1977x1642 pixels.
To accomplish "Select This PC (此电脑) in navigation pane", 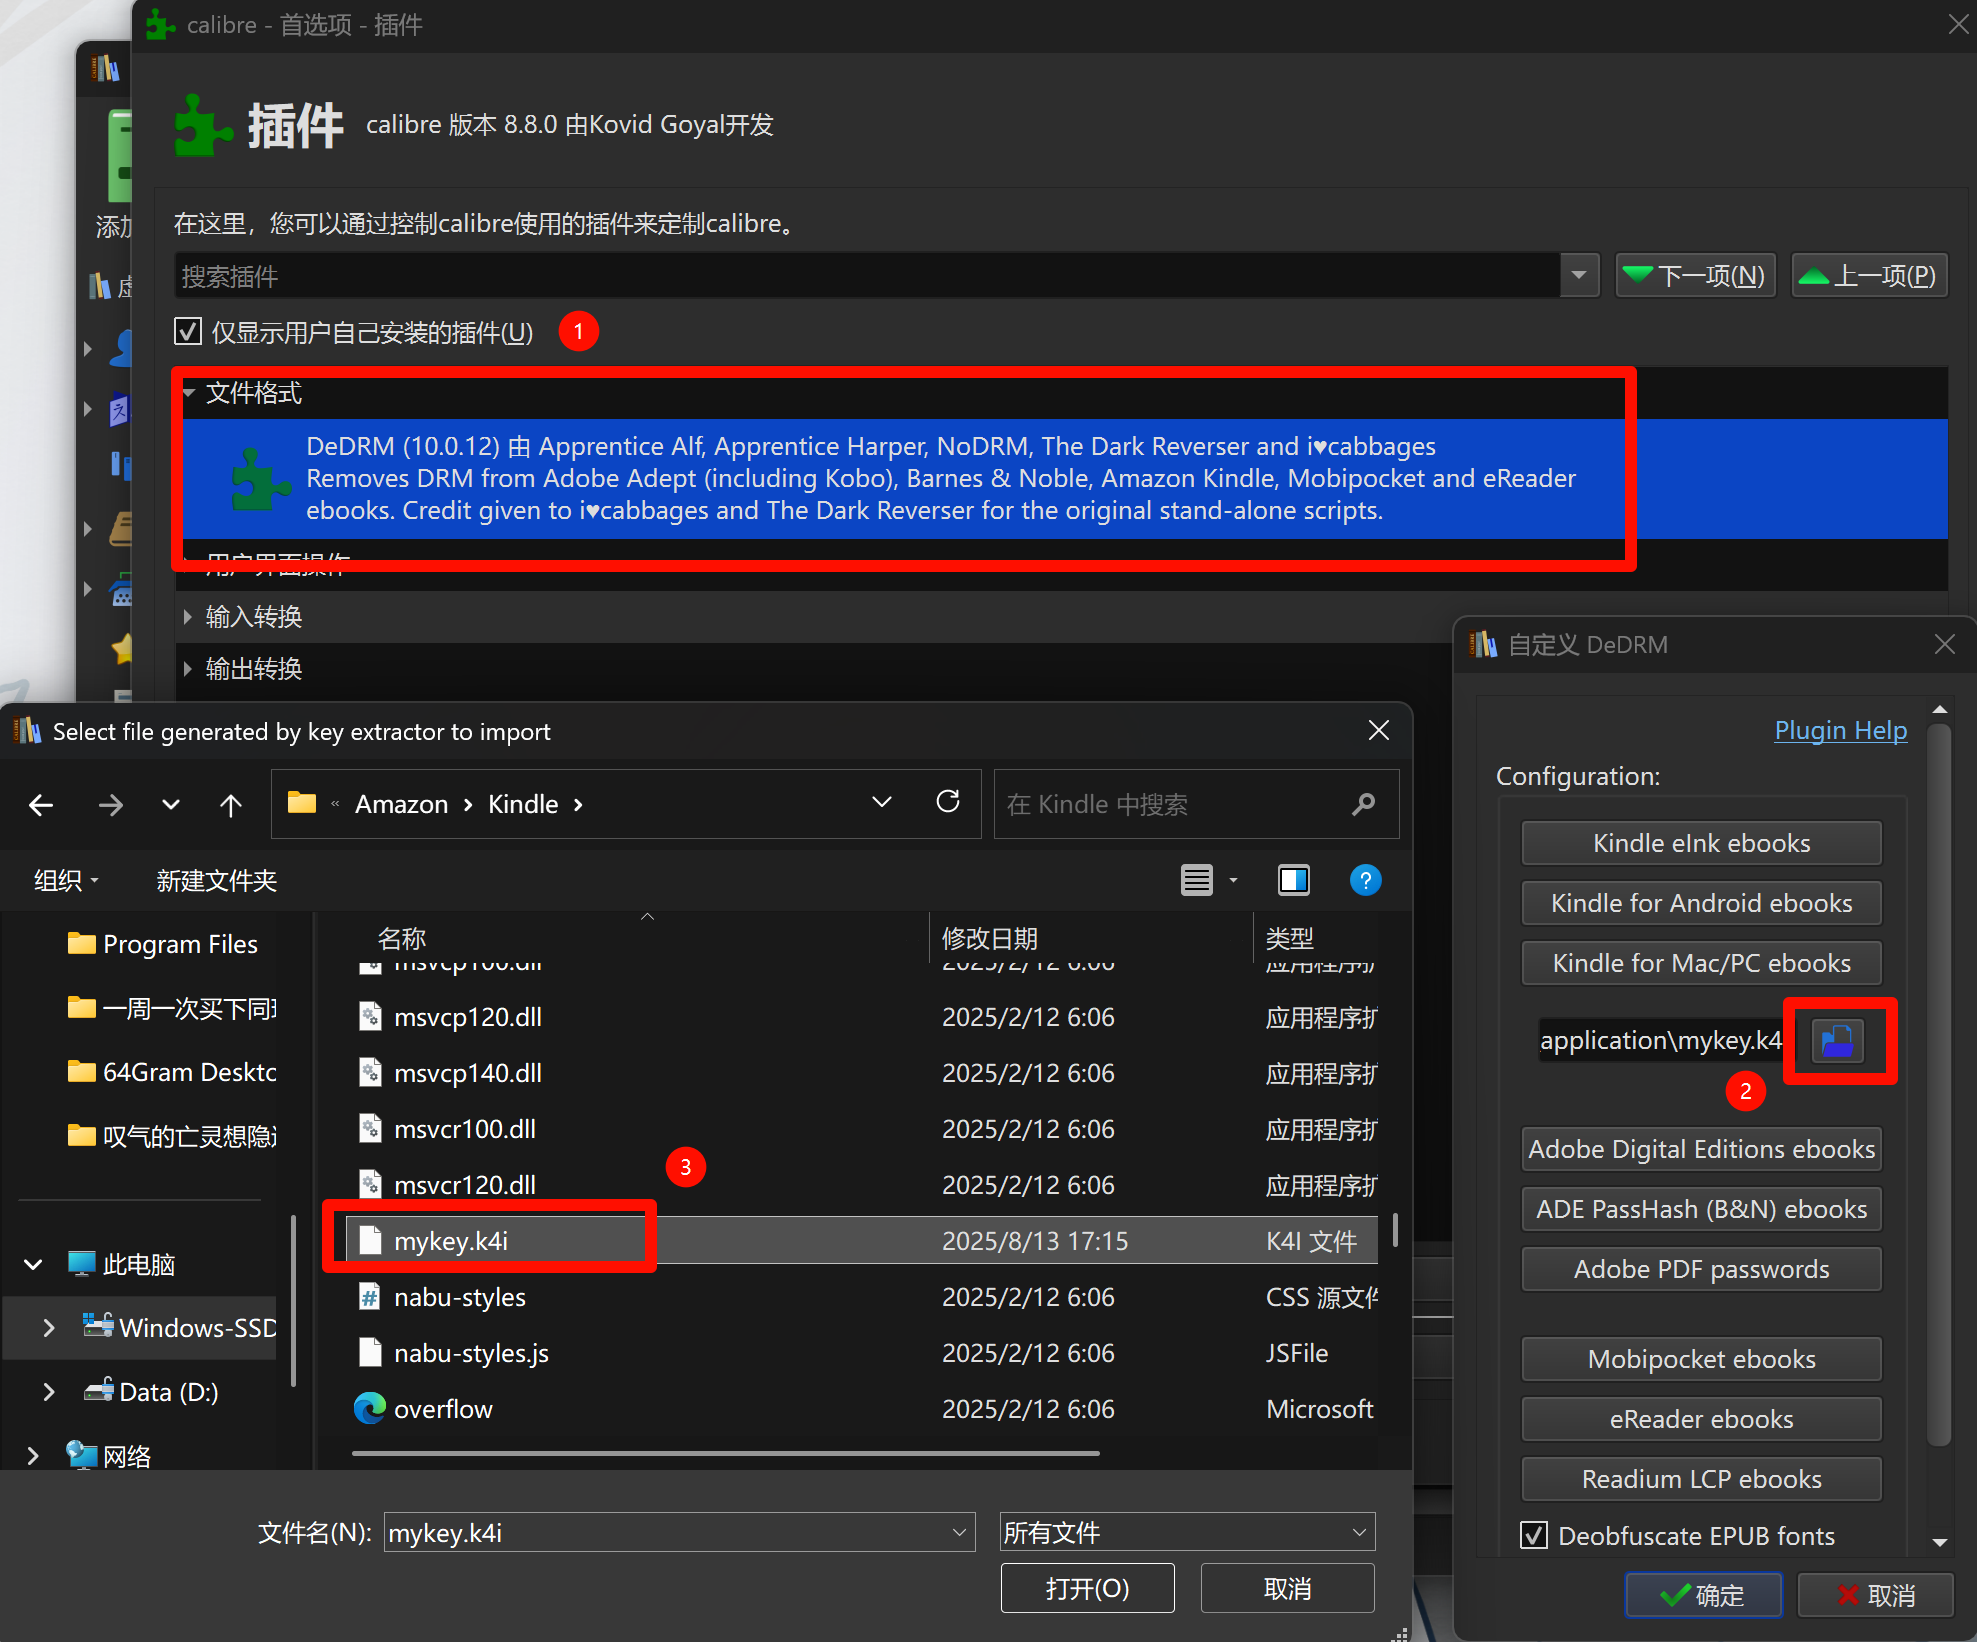I will click(121, 1264).
